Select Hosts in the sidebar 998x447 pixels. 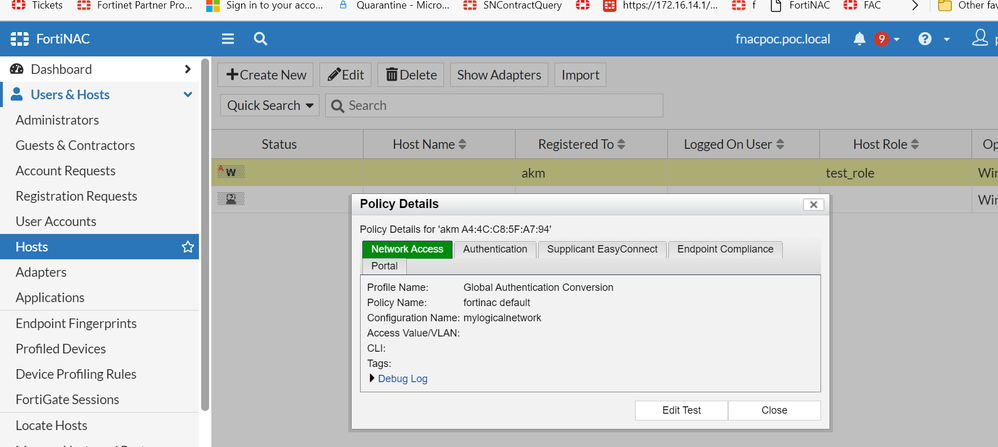99,247
